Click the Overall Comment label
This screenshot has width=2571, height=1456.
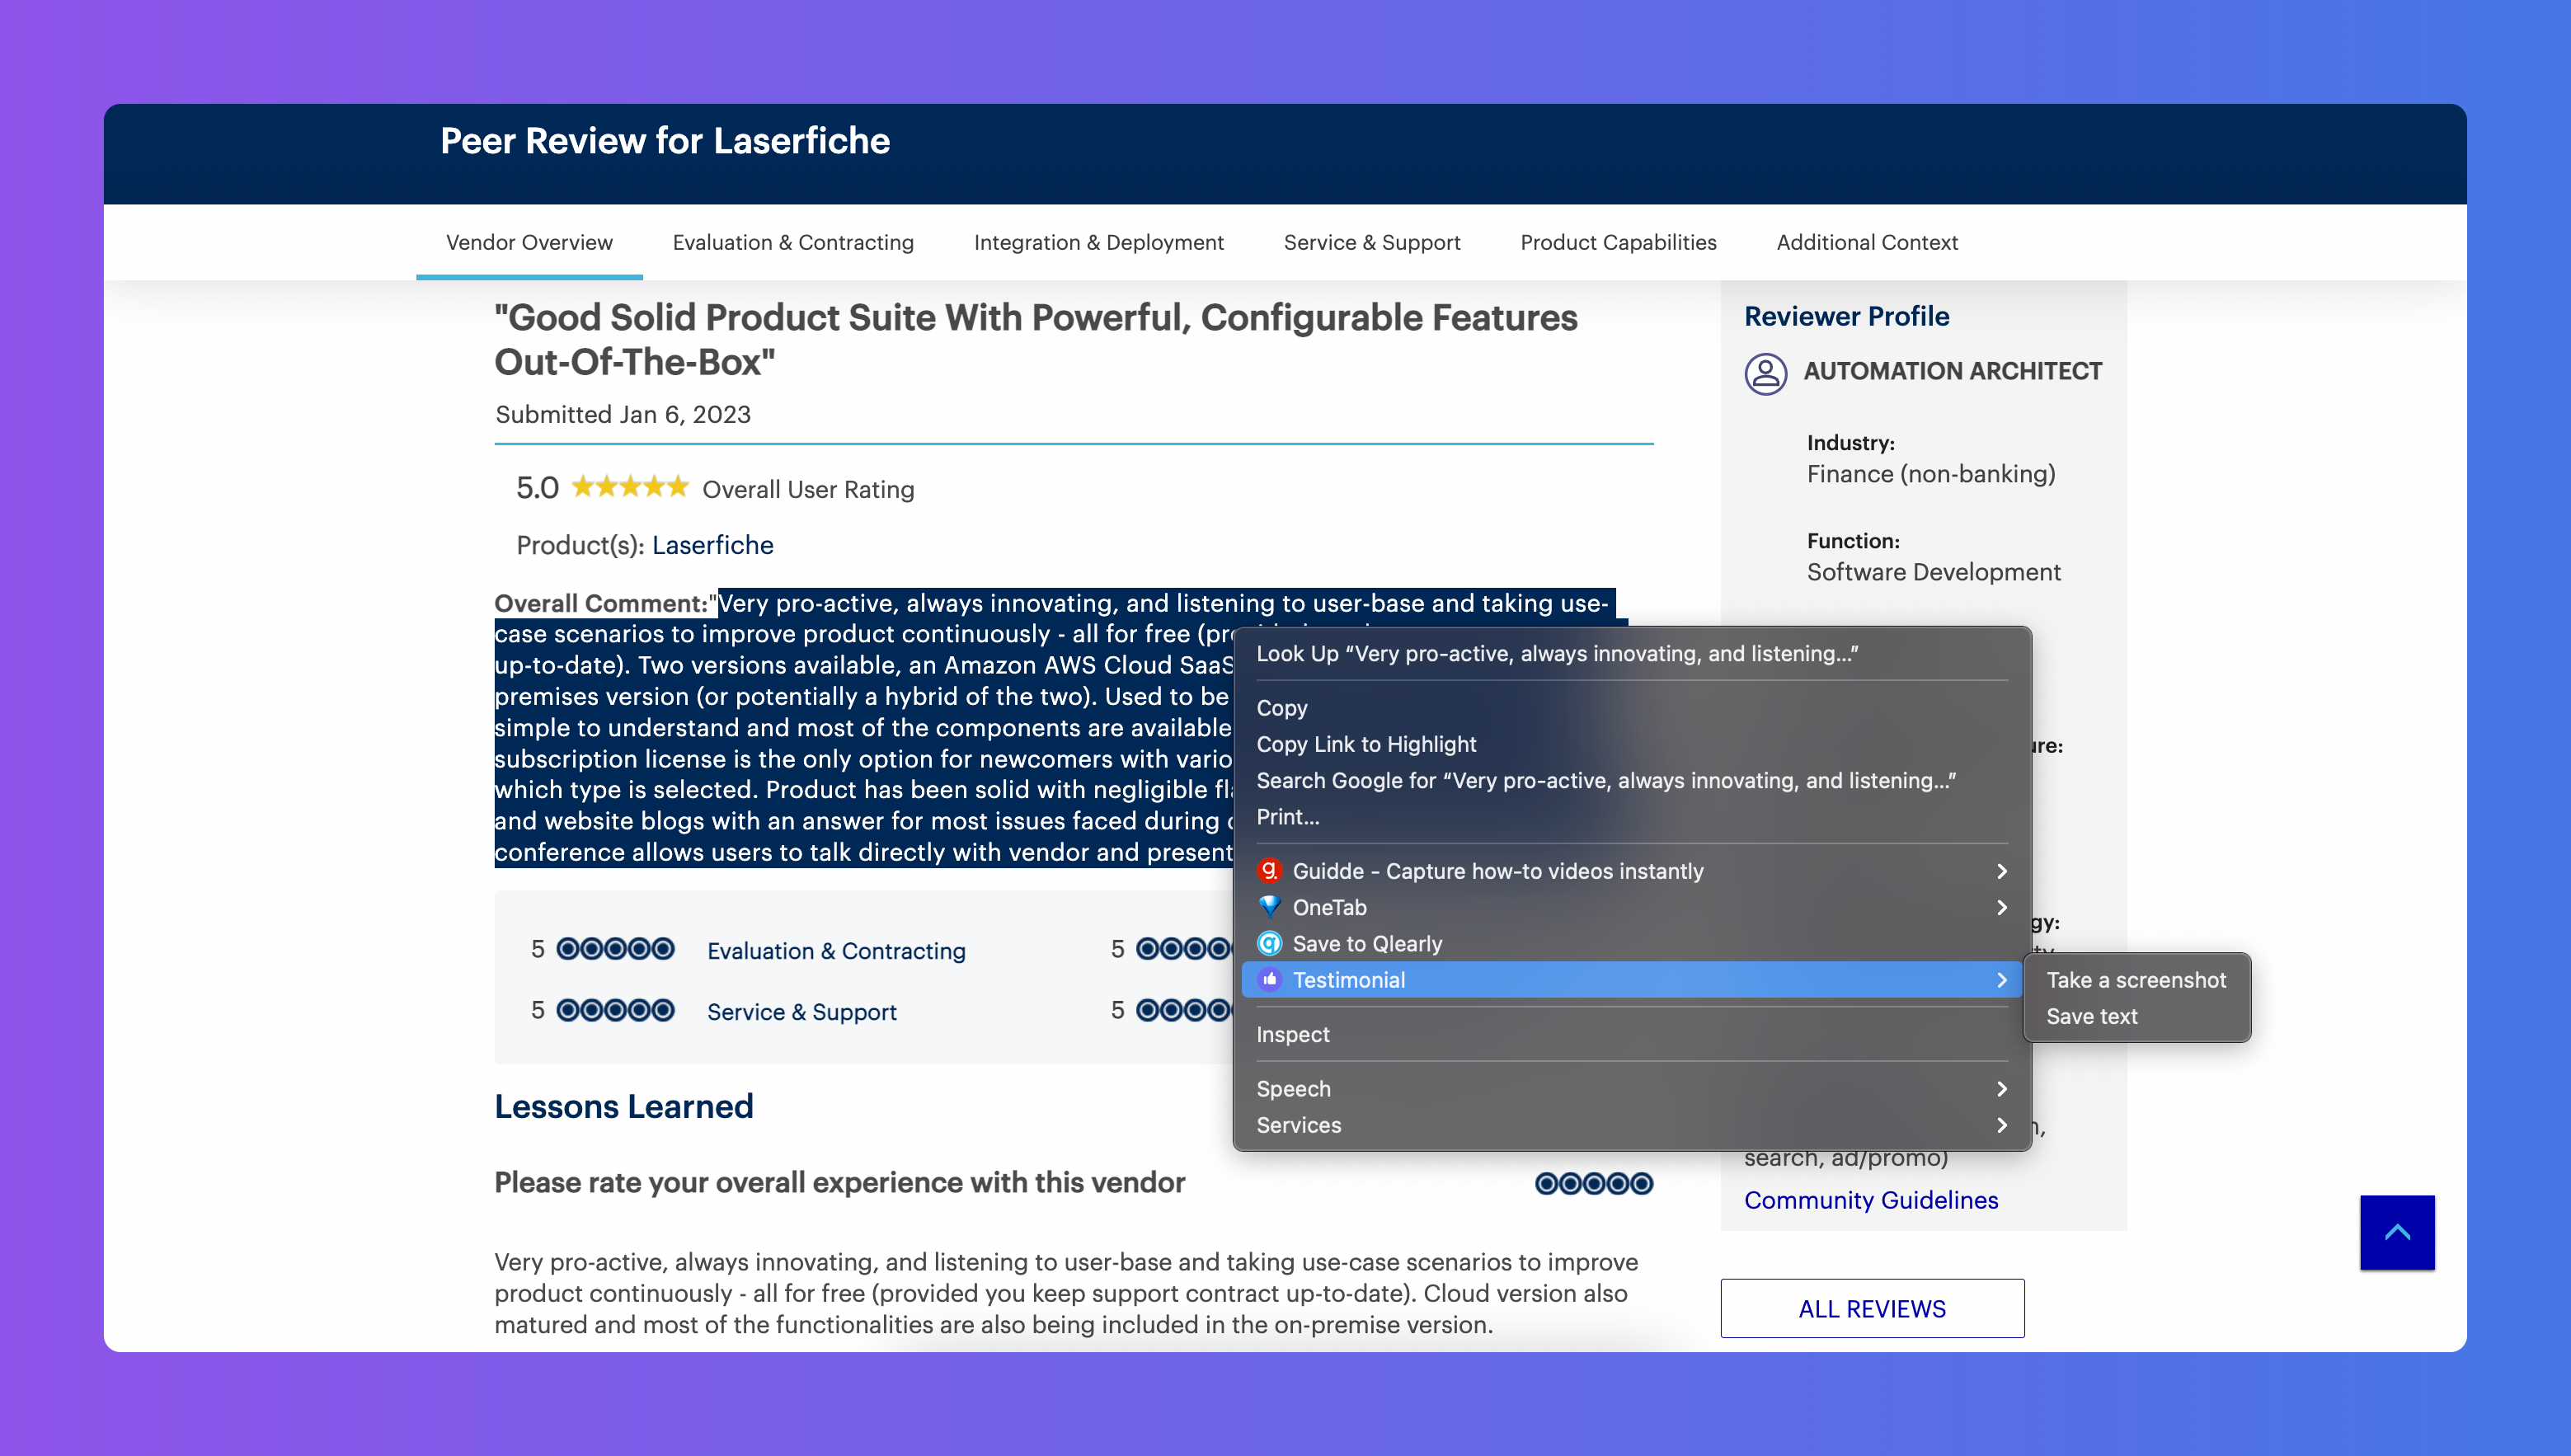[602, 603]
